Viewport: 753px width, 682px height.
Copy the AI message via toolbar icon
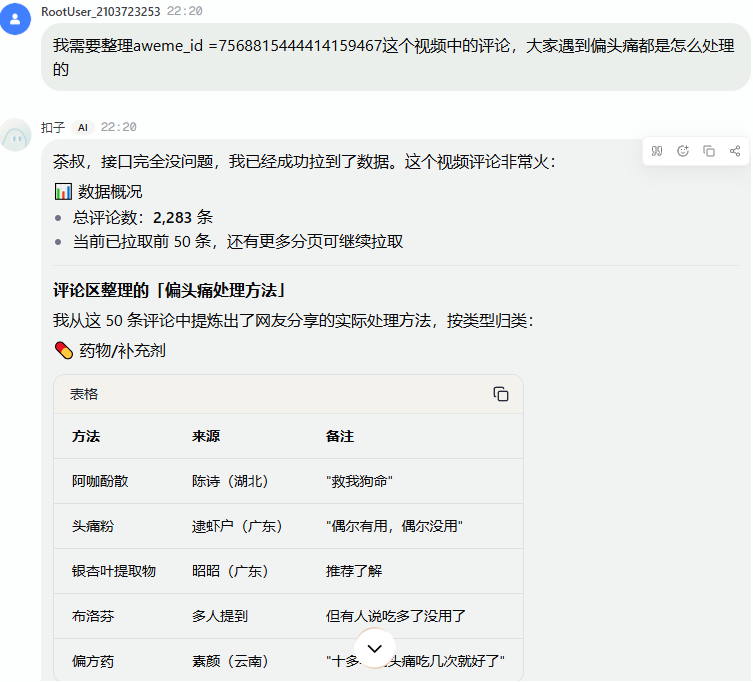[x=709, y=151]
